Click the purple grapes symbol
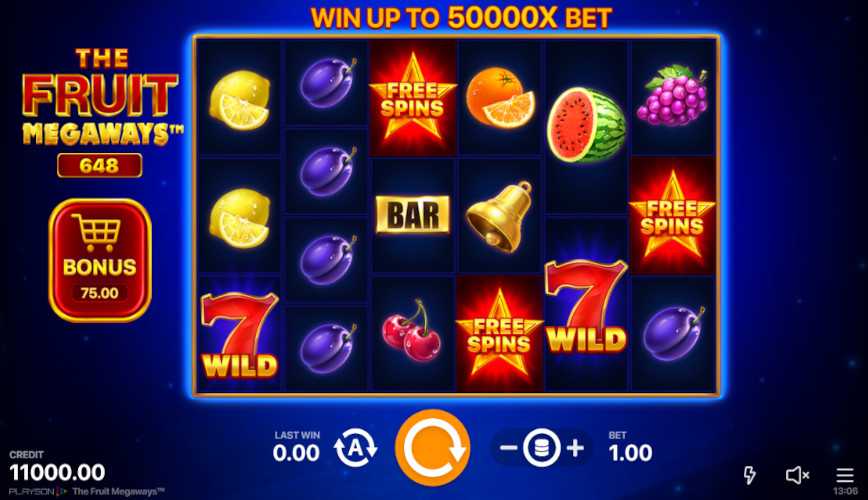 [x=673, y=95]
